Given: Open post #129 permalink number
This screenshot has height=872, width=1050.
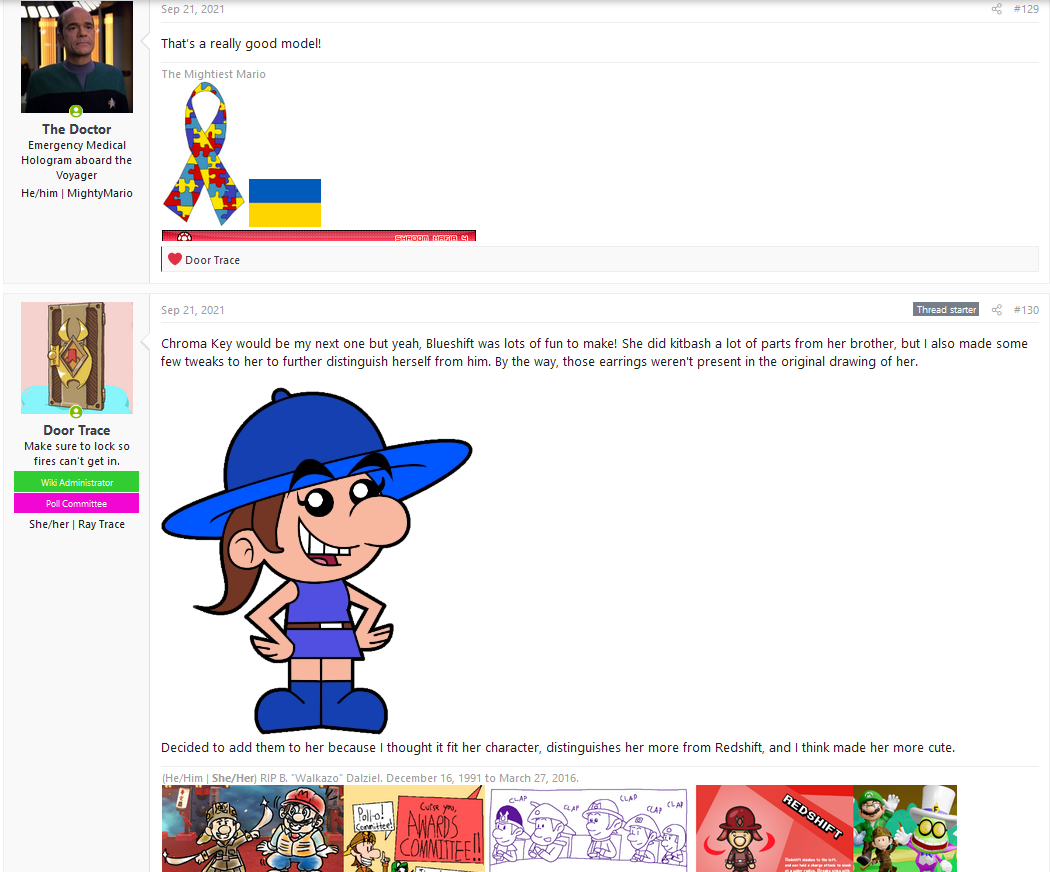Looking at the screenshot, I should coord(1026,9).
